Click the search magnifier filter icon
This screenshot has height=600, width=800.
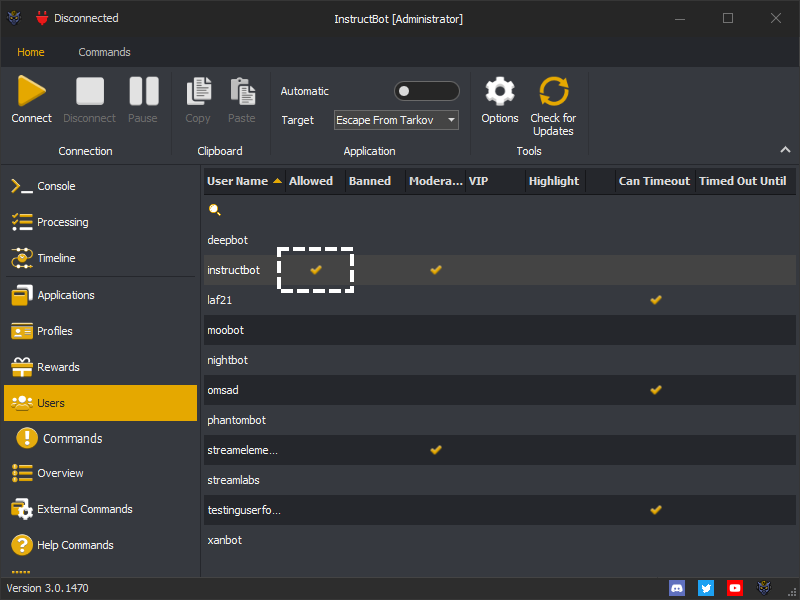(x=215, y=210)
